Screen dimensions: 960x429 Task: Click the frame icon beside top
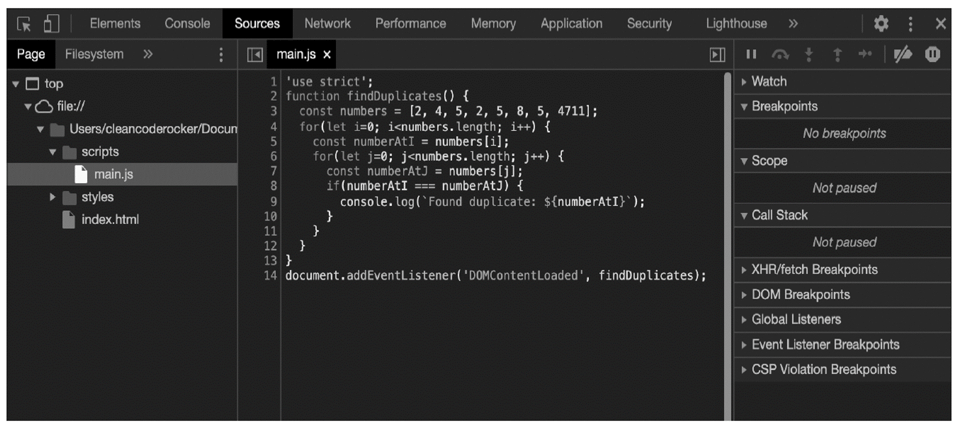coord(32,84)
